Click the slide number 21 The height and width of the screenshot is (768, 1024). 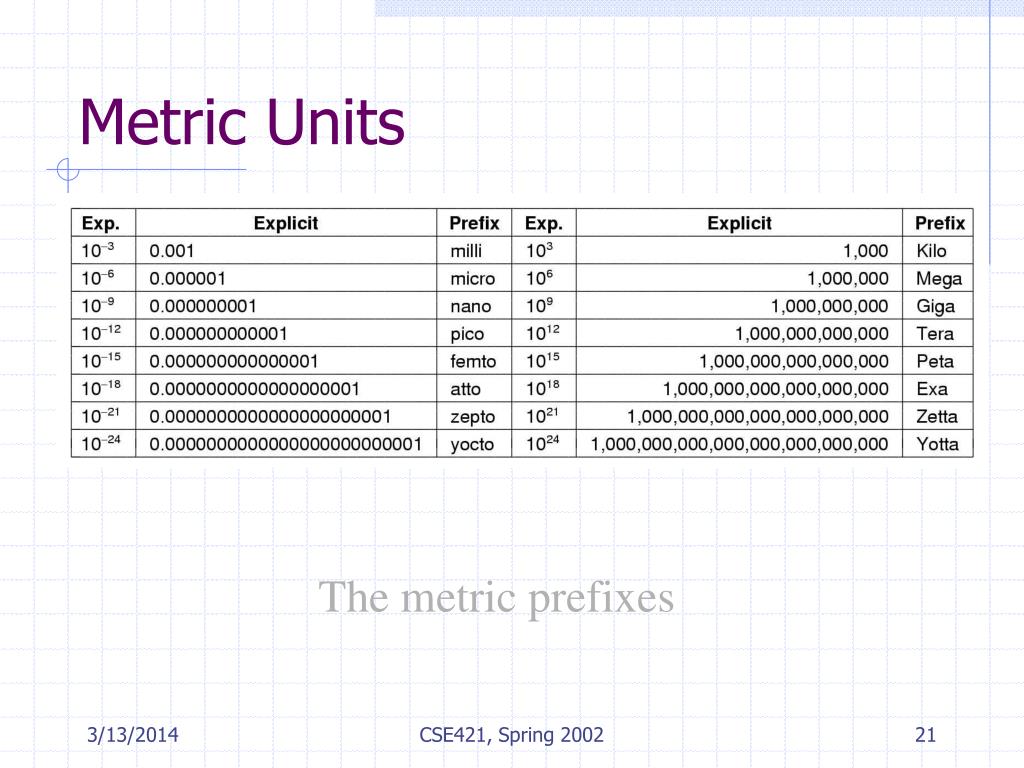pyautogui.click(x=925, y=735)
